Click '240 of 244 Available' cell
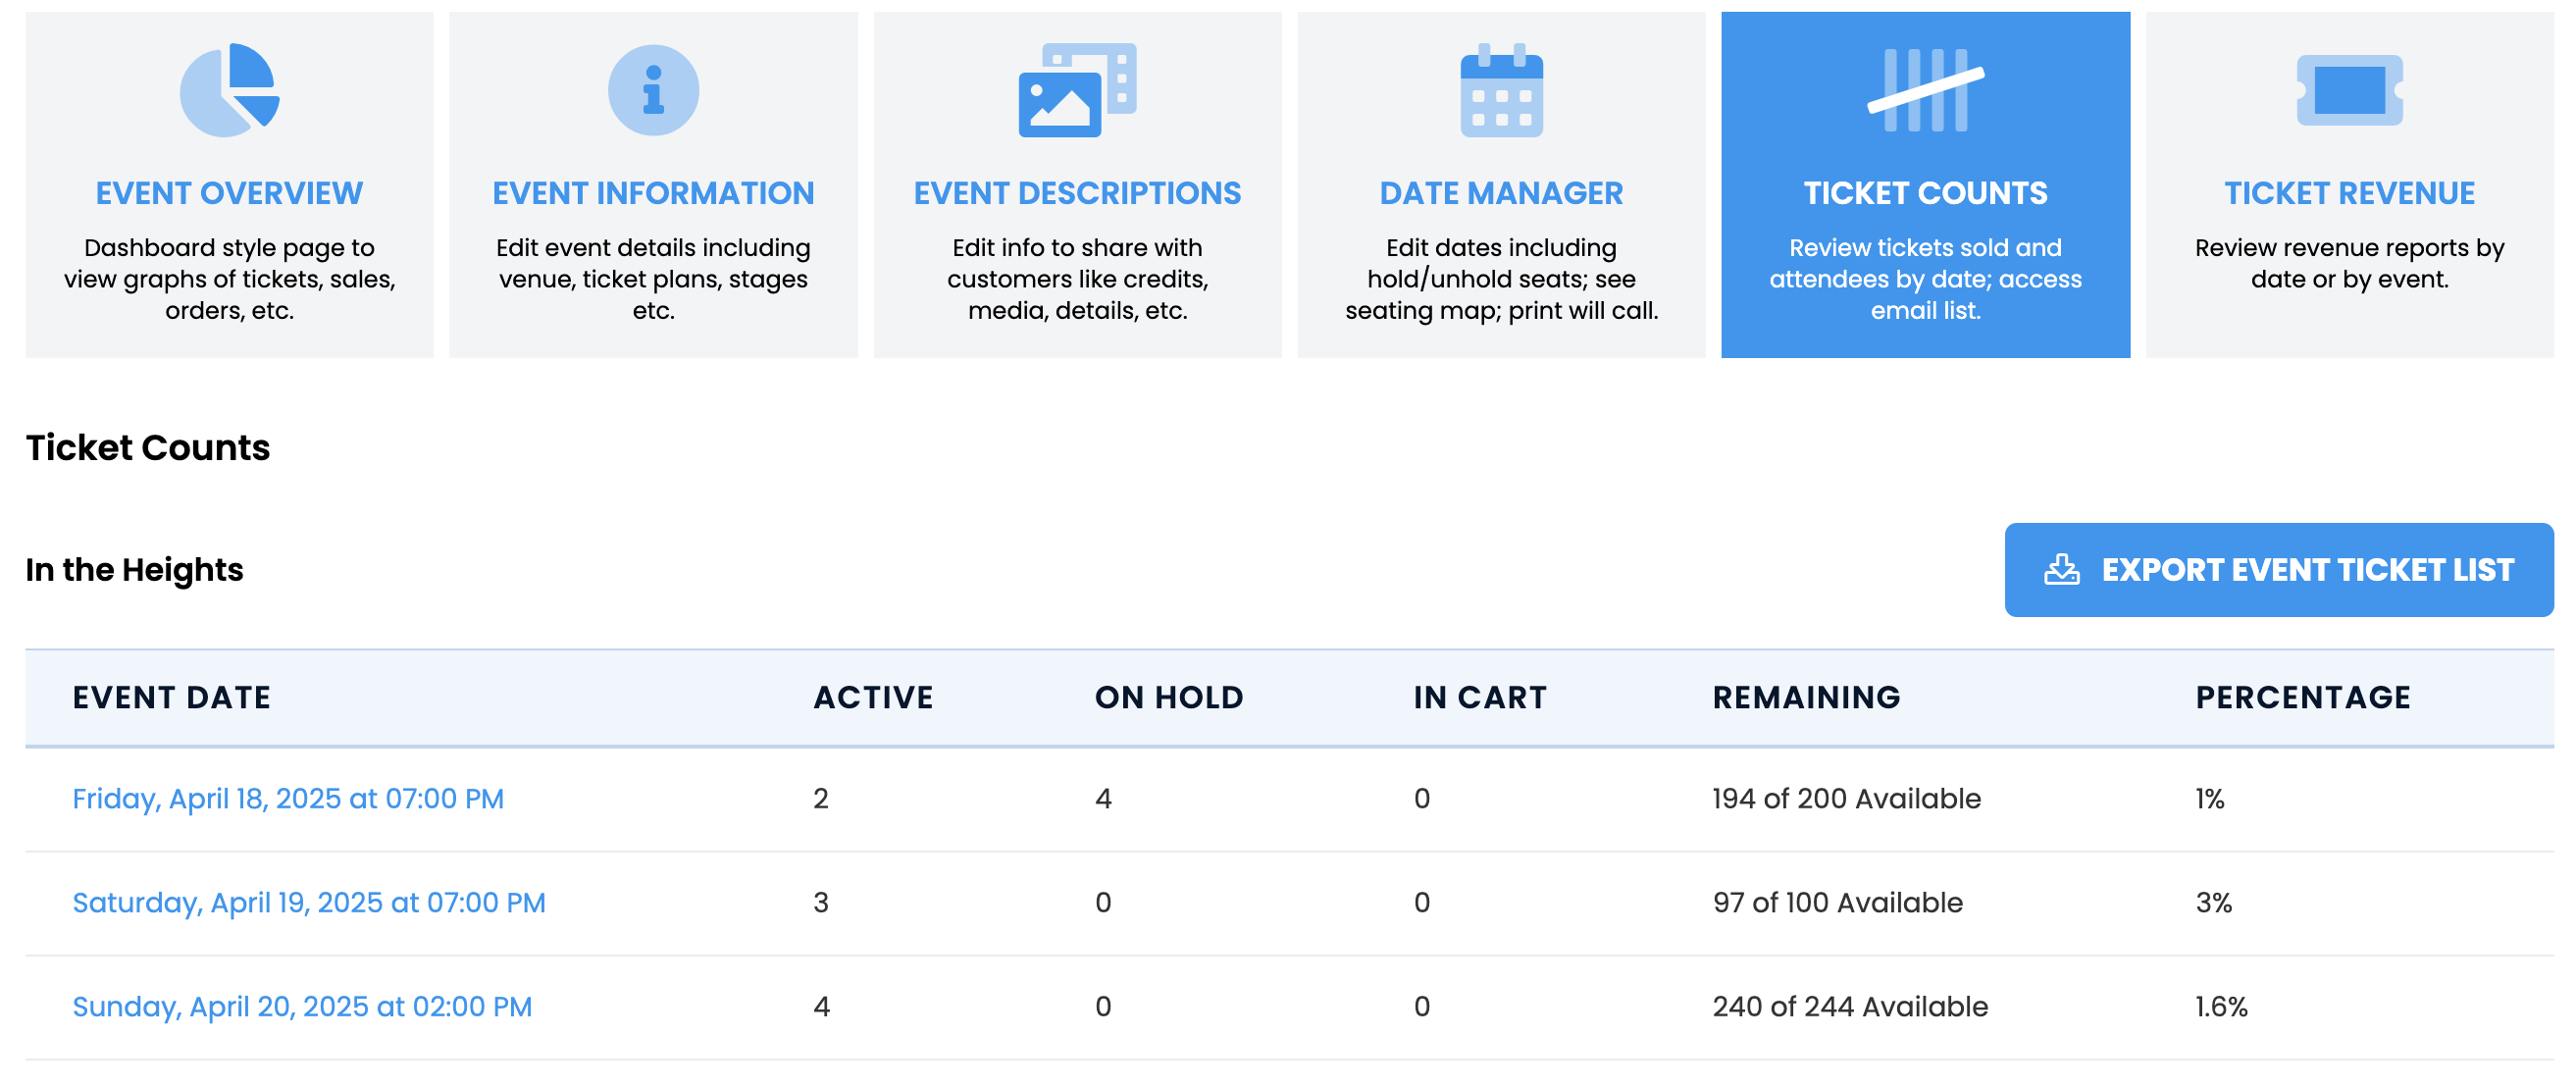Viewport: 2576px width, 1087px height. [1850, 1007]
